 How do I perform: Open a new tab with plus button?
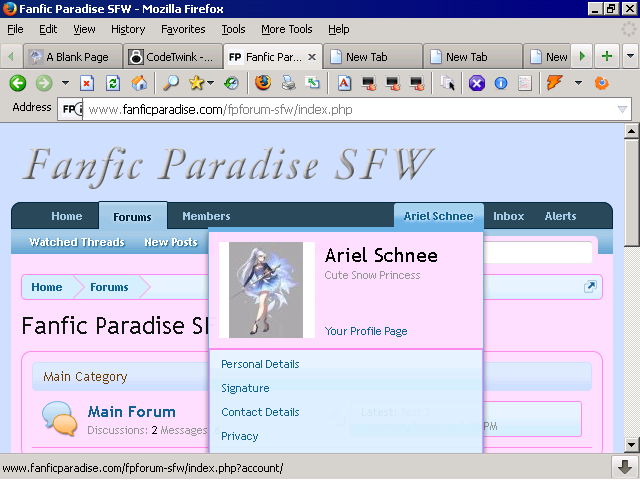pyautogui.click(x=607, y=56)
